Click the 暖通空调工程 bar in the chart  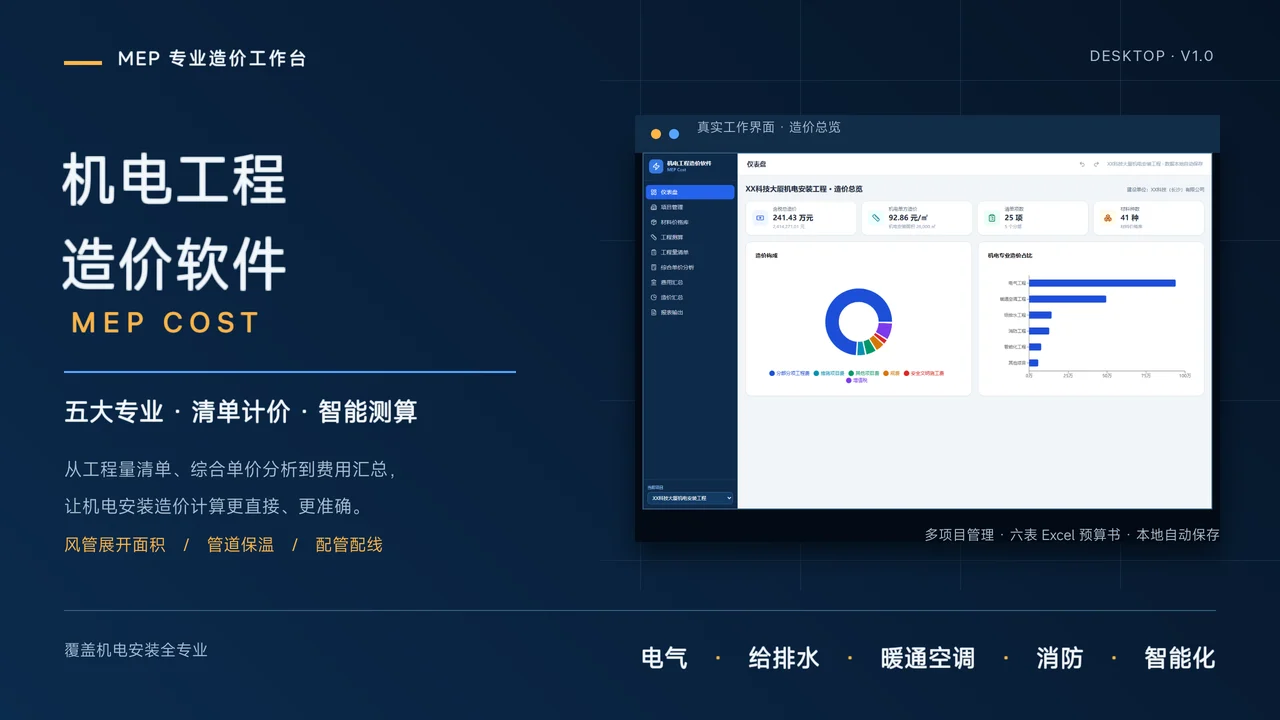point(1067,299)
